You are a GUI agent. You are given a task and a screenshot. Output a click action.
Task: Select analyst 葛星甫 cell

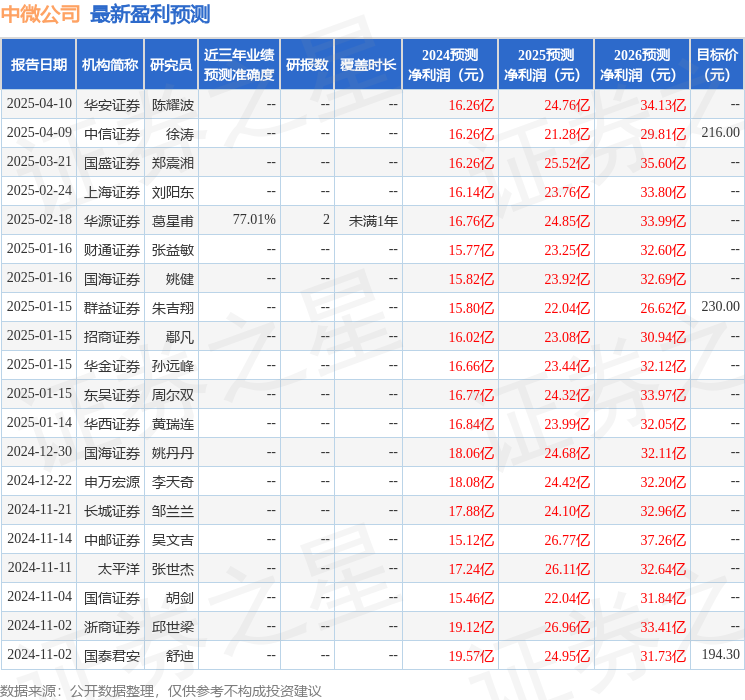tap(172, 221)
